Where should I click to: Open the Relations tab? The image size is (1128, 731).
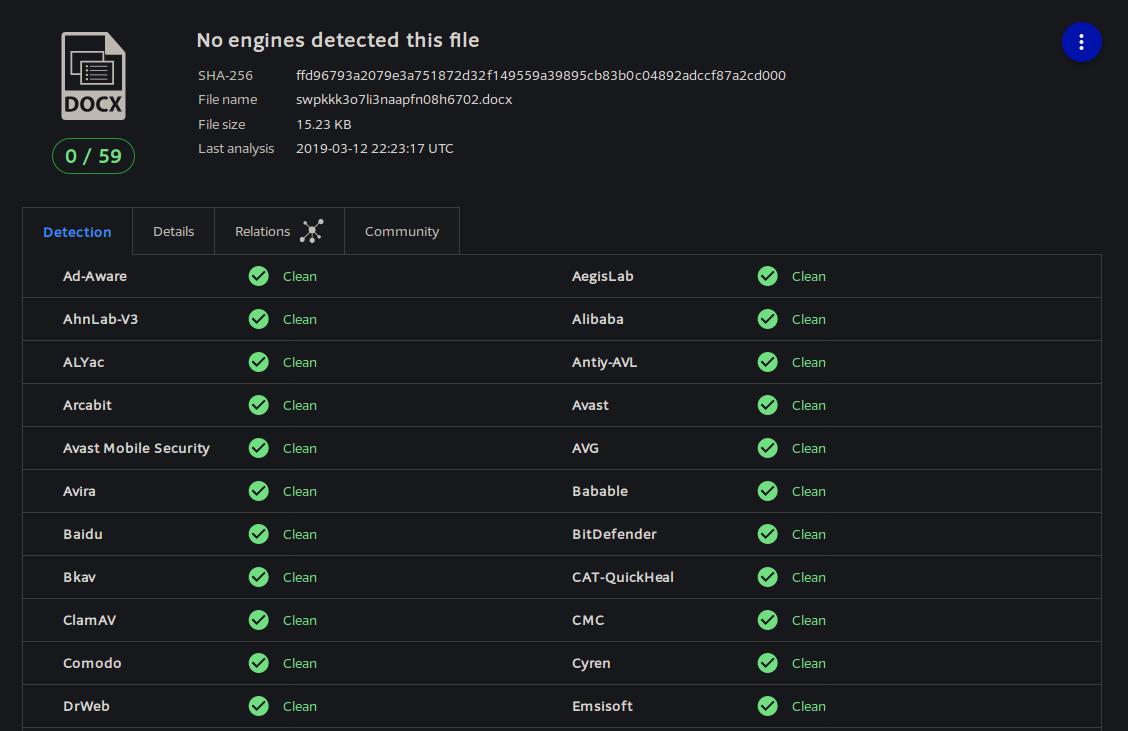coord(279,232)
